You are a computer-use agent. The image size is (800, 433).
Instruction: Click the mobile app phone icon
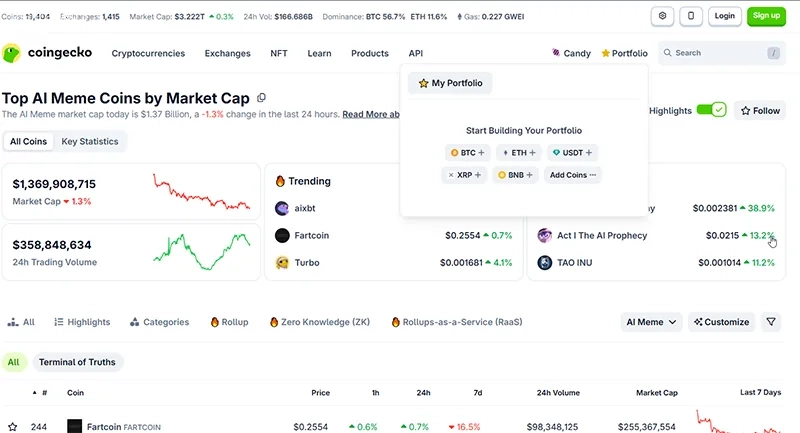[691, 16]
